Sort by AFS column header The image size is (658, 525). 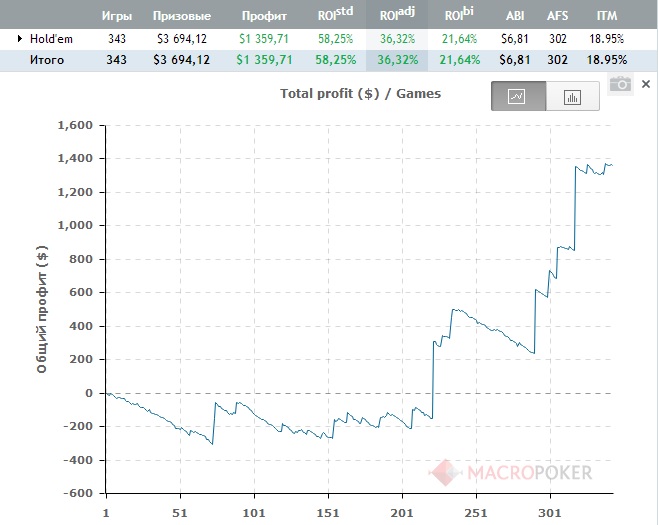pyautogui.click(x=557, y=16)
